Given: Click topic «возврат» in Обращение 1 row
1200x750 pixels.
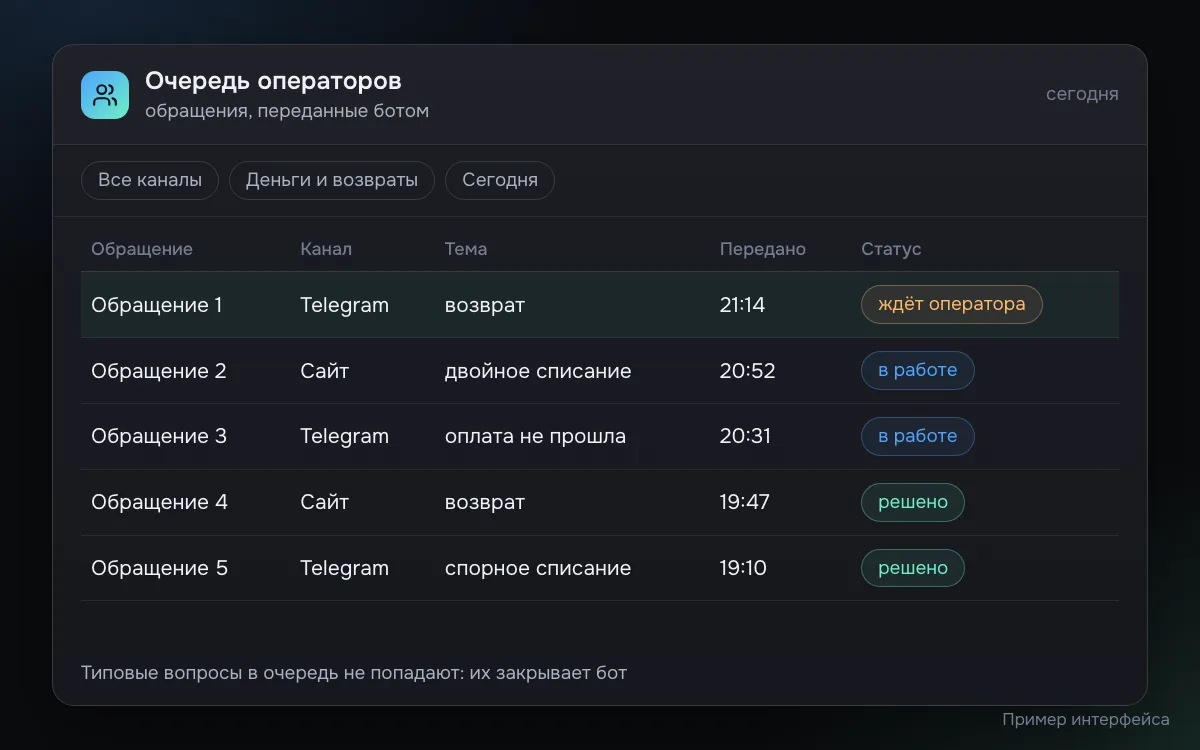Looking at the screenshot, I should point(485,305).
